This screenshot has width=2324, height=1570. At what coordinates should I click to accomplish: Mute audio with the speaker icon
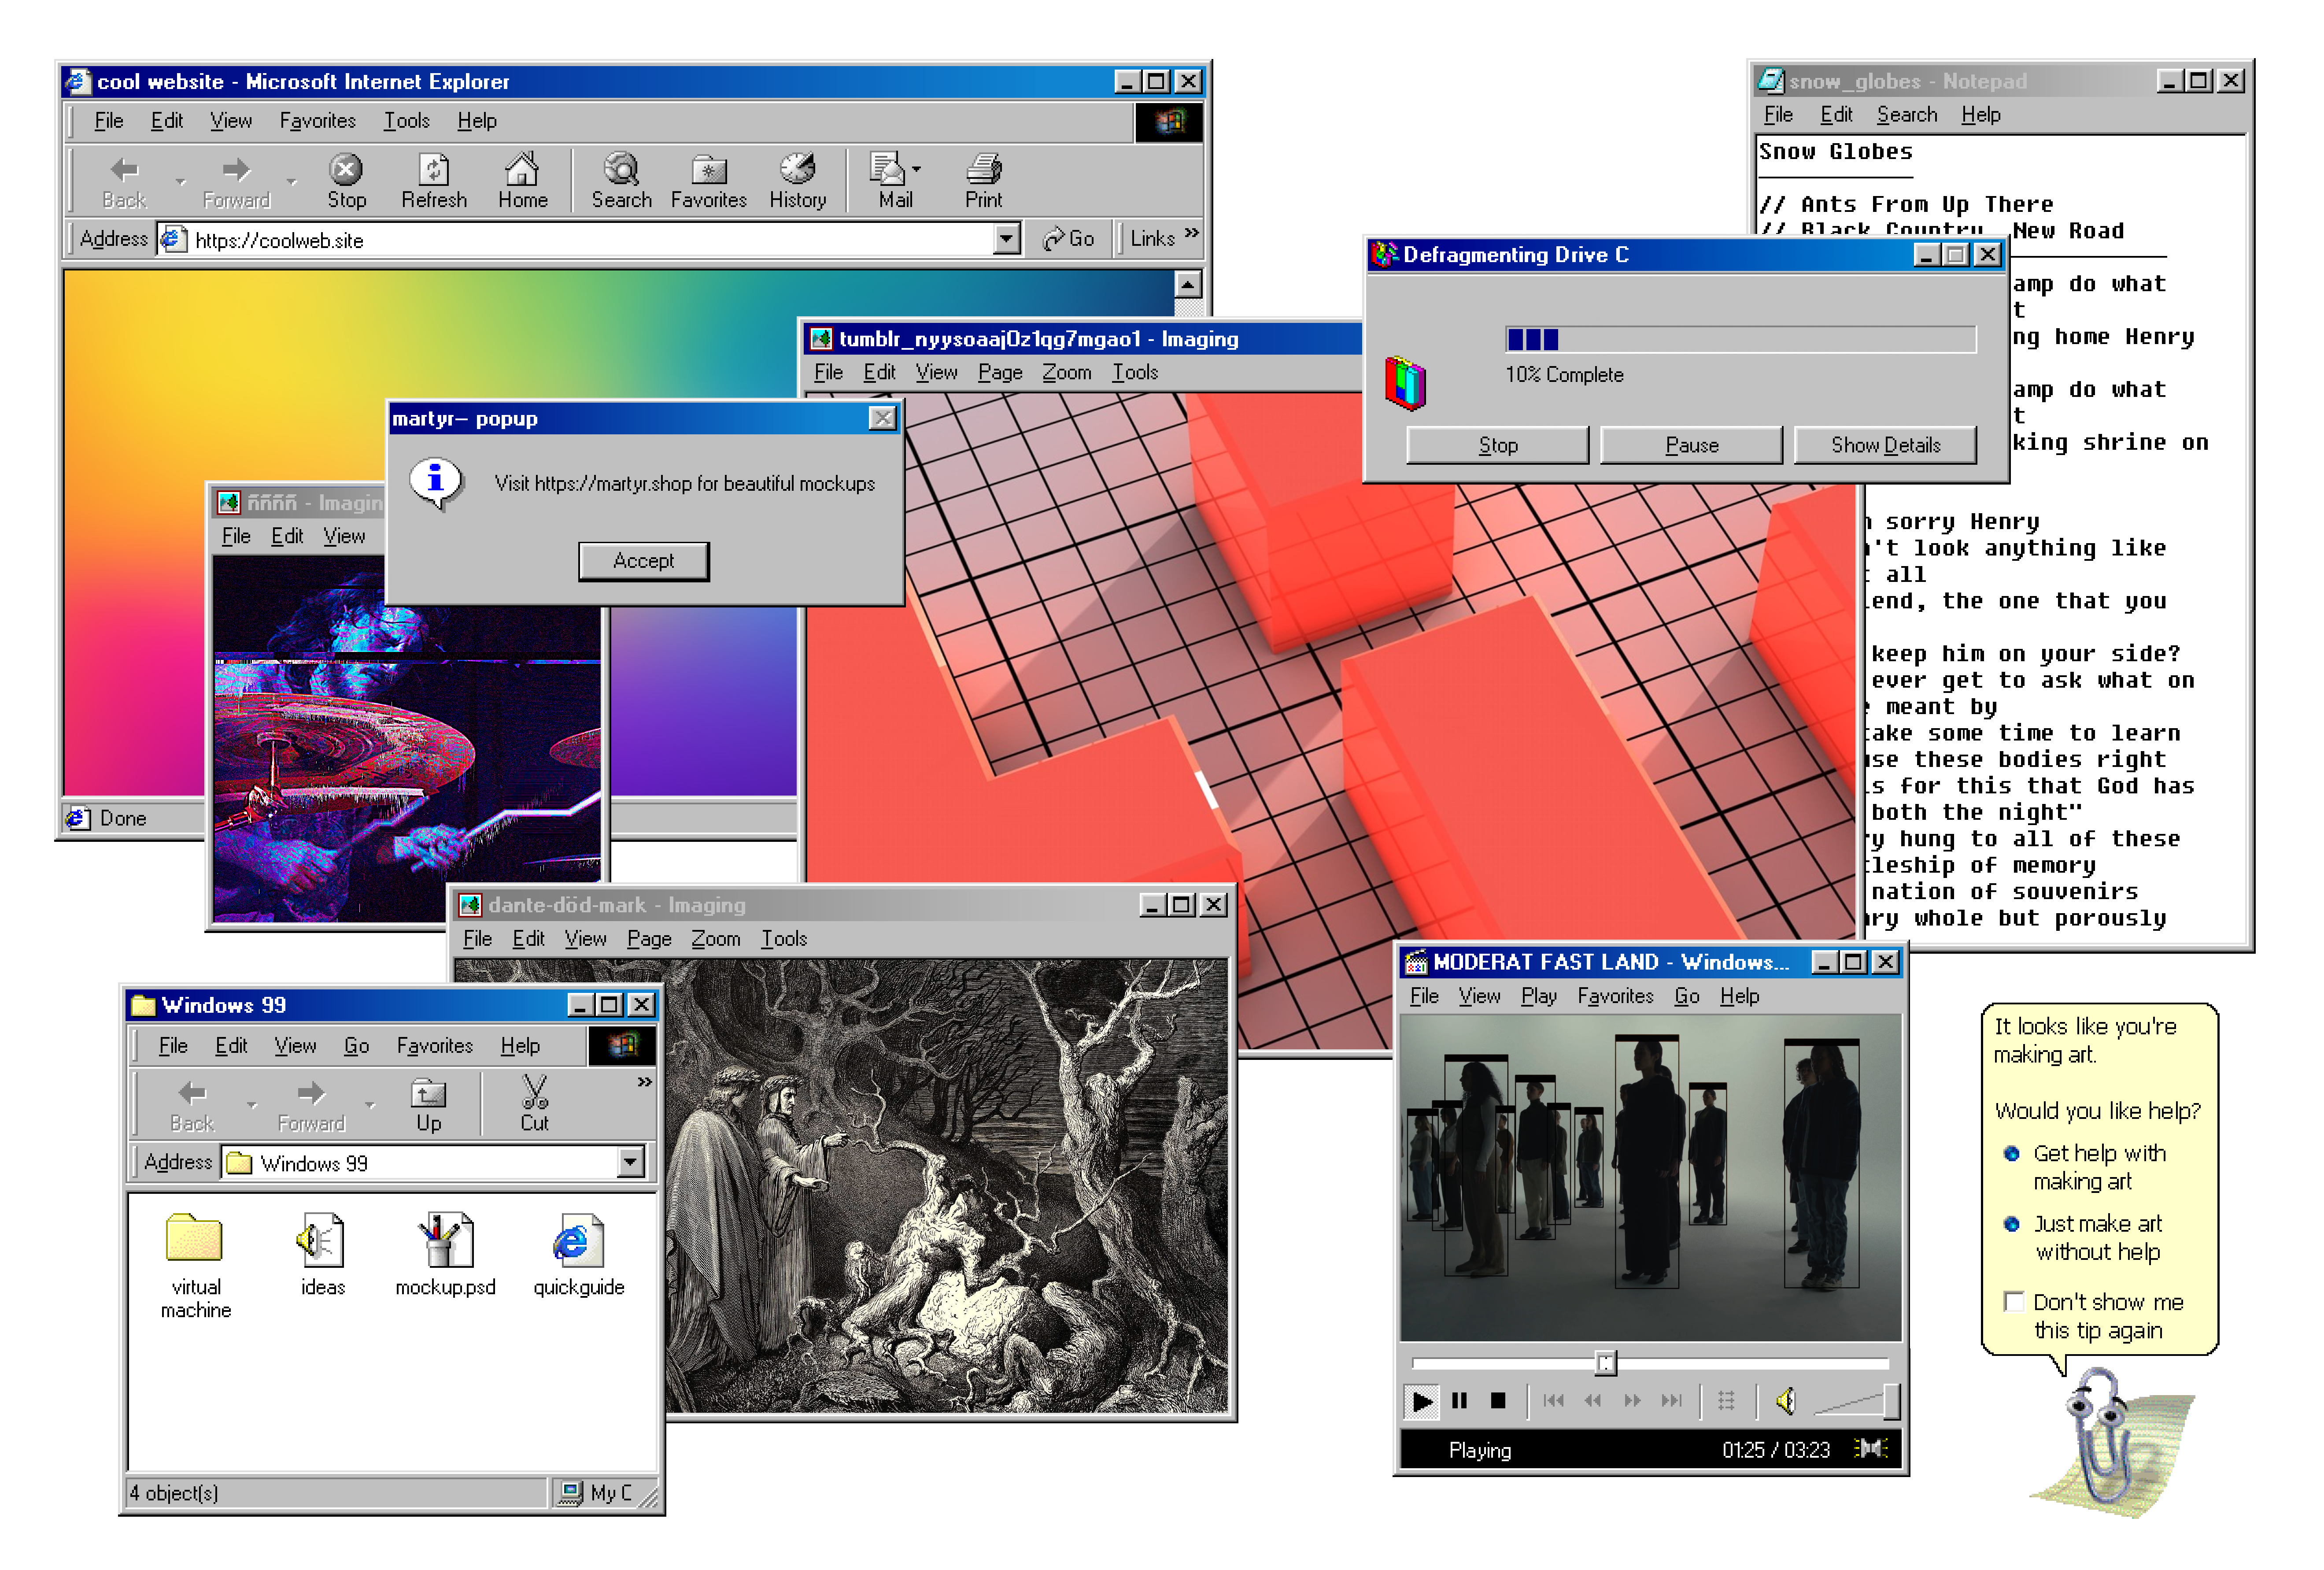point(1785,1401)
